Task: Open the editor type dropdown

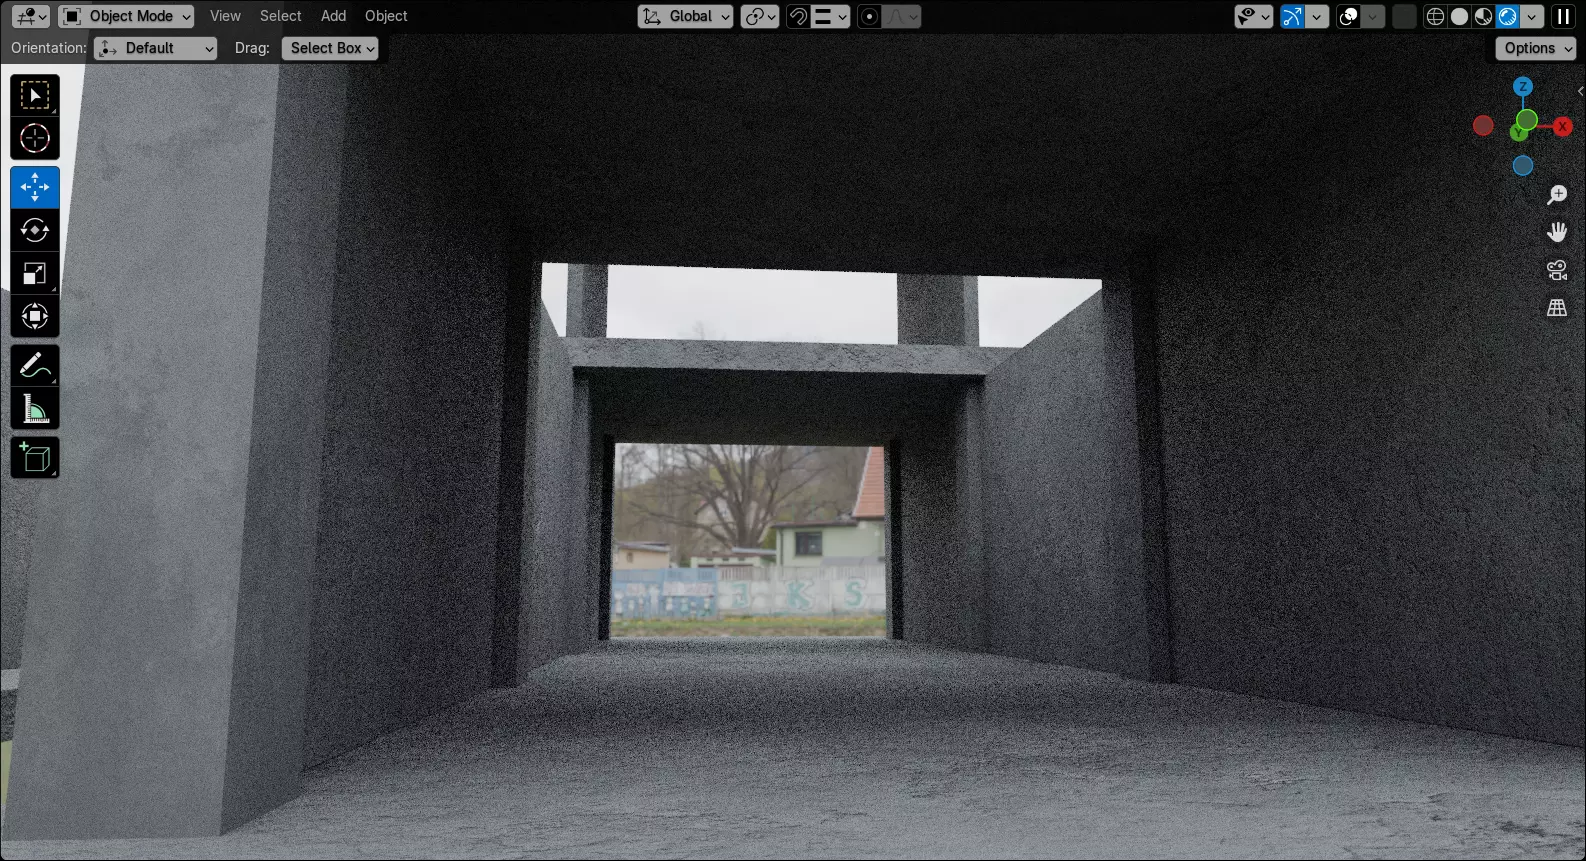Action: (x=31, y=16)
